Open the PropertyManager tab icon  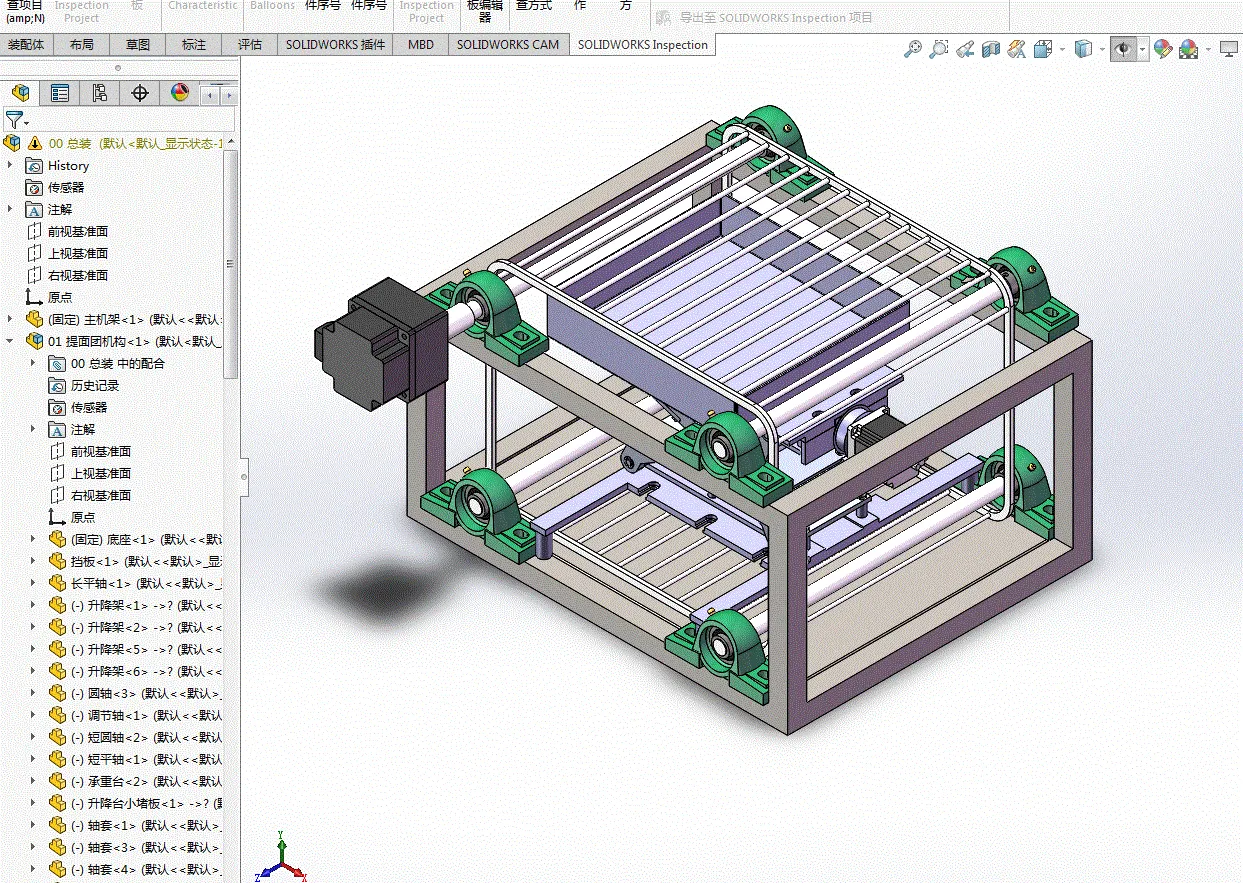point(60,93)
